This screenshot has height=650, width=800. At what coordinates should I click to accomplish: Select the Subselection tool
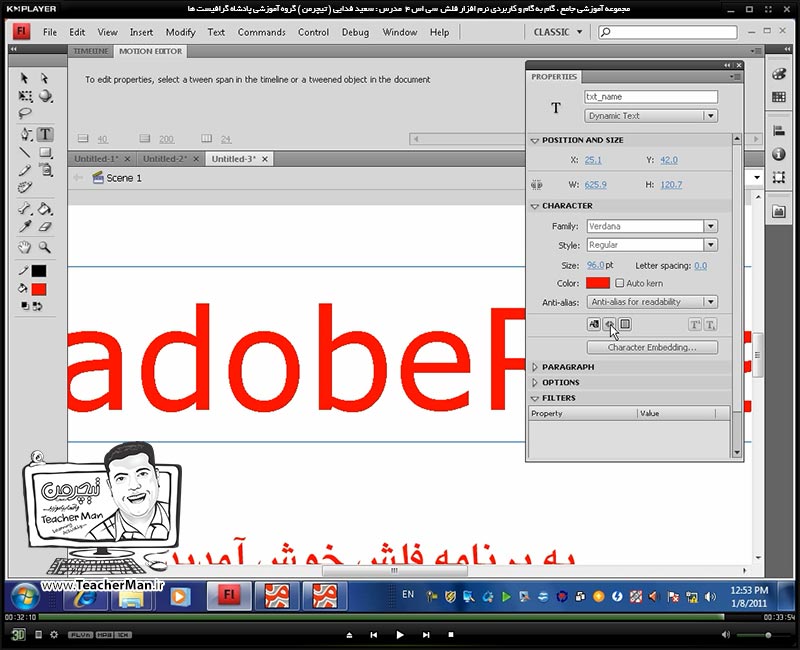[x=44, y=78]
